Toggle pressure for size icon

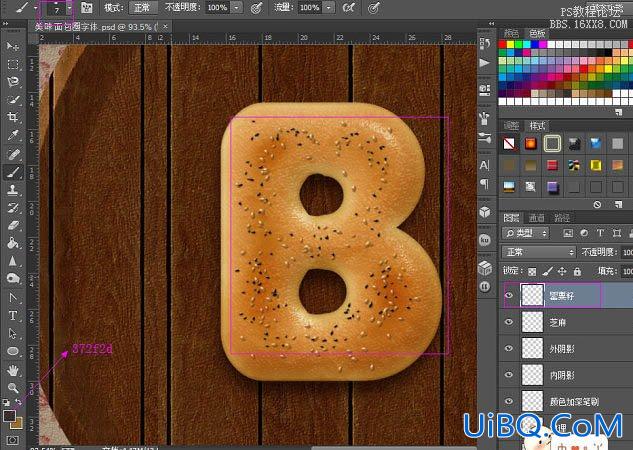click(374, 7)
